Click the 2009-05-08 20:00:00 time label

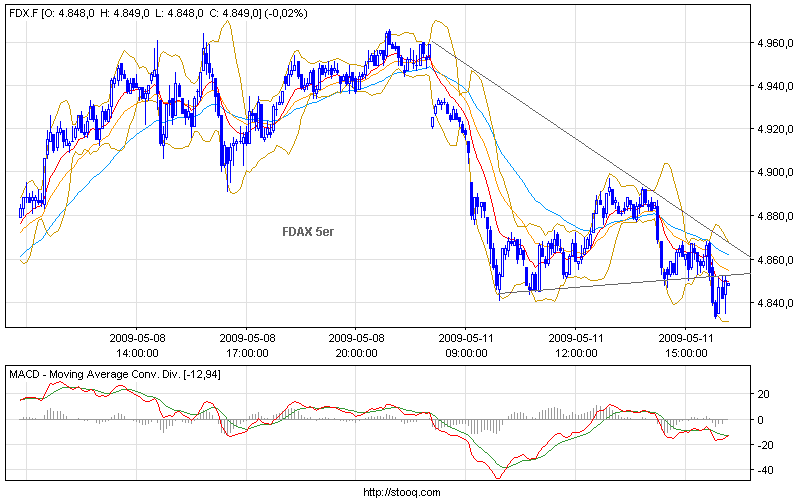click(357, 345)
